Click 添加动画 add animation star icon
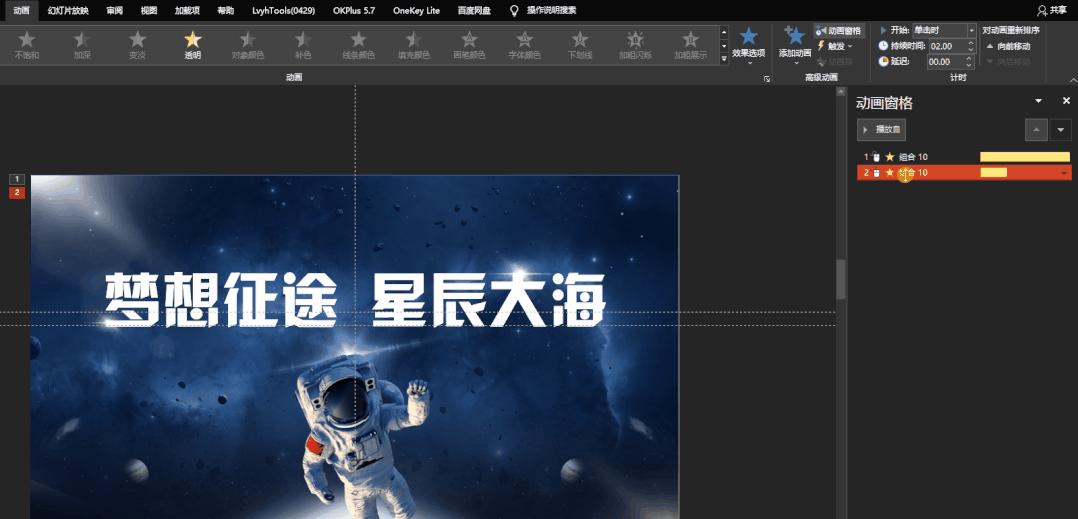1078x519 pixels. [x=794, y=36]
